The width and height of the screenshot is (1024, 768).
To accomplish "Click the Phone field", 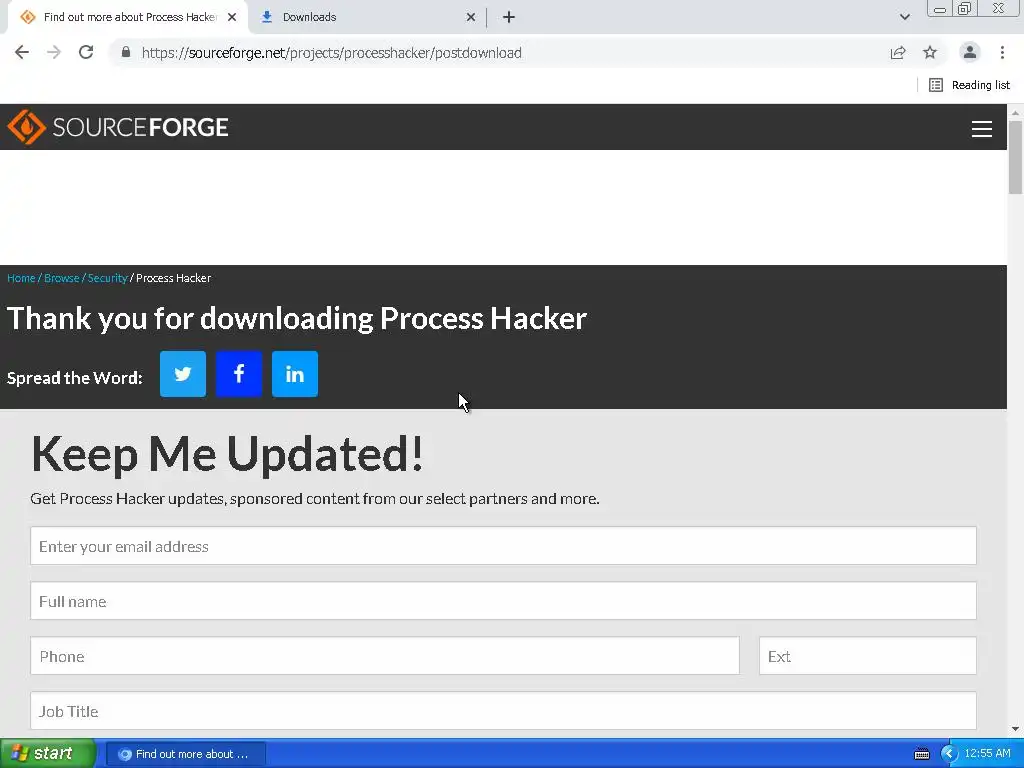I will tap(385, 656).
